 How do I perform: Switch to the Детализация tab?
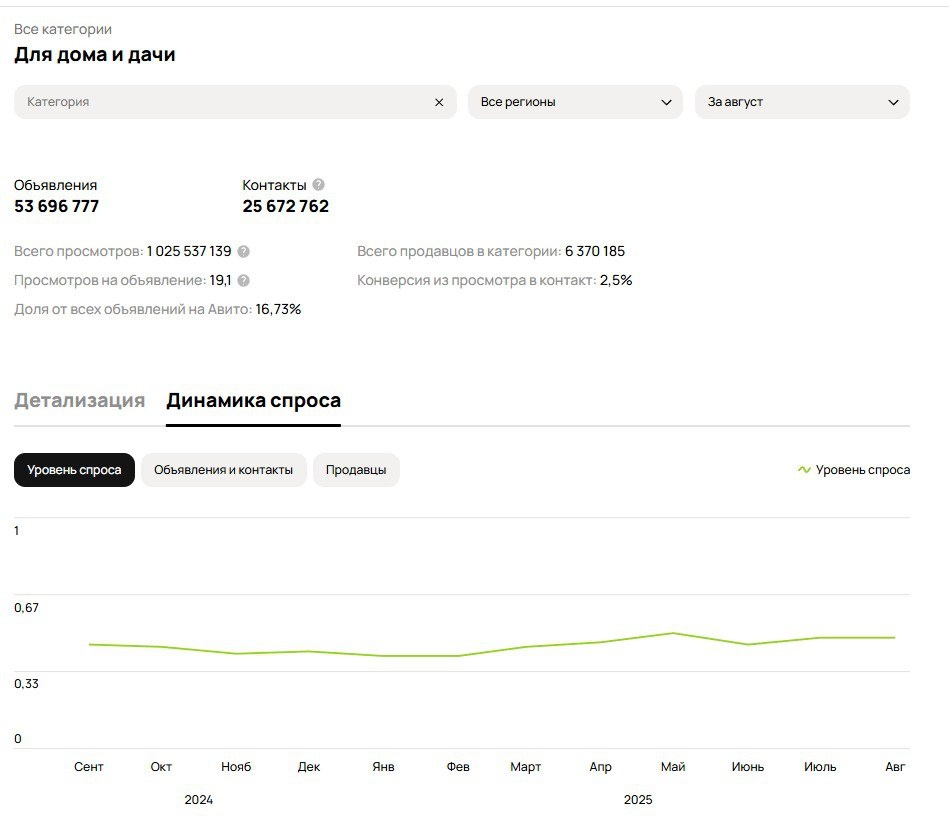tap(79, 401)
